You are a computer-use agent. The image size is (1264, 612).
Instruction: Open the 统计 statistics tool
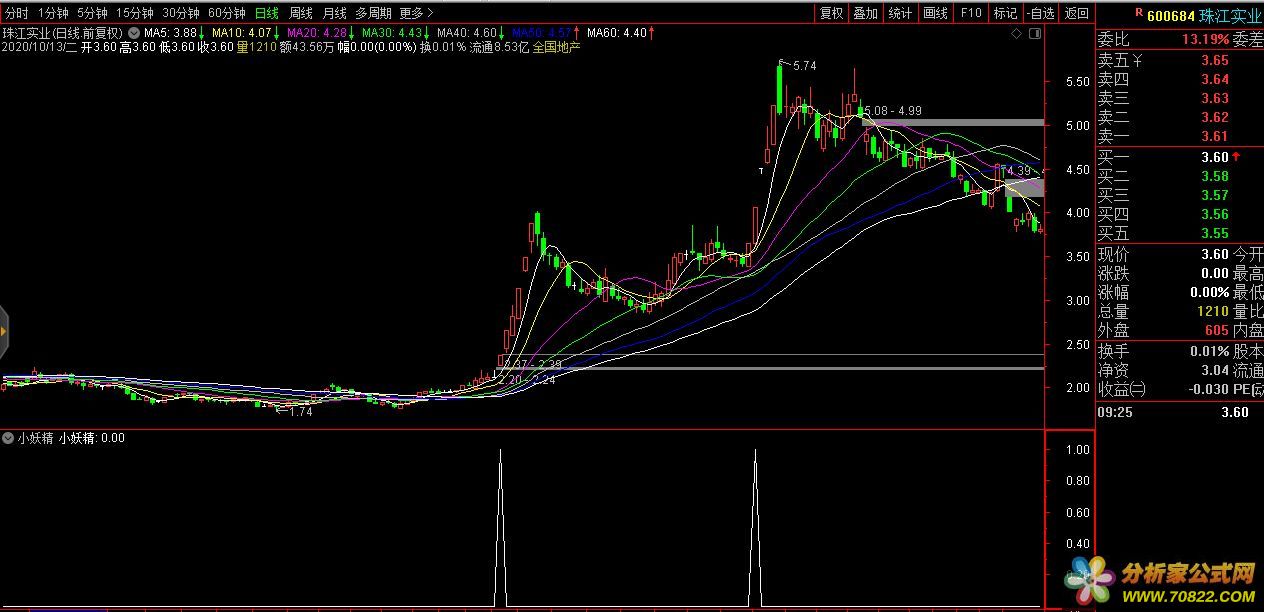click(x=900, y=13)
